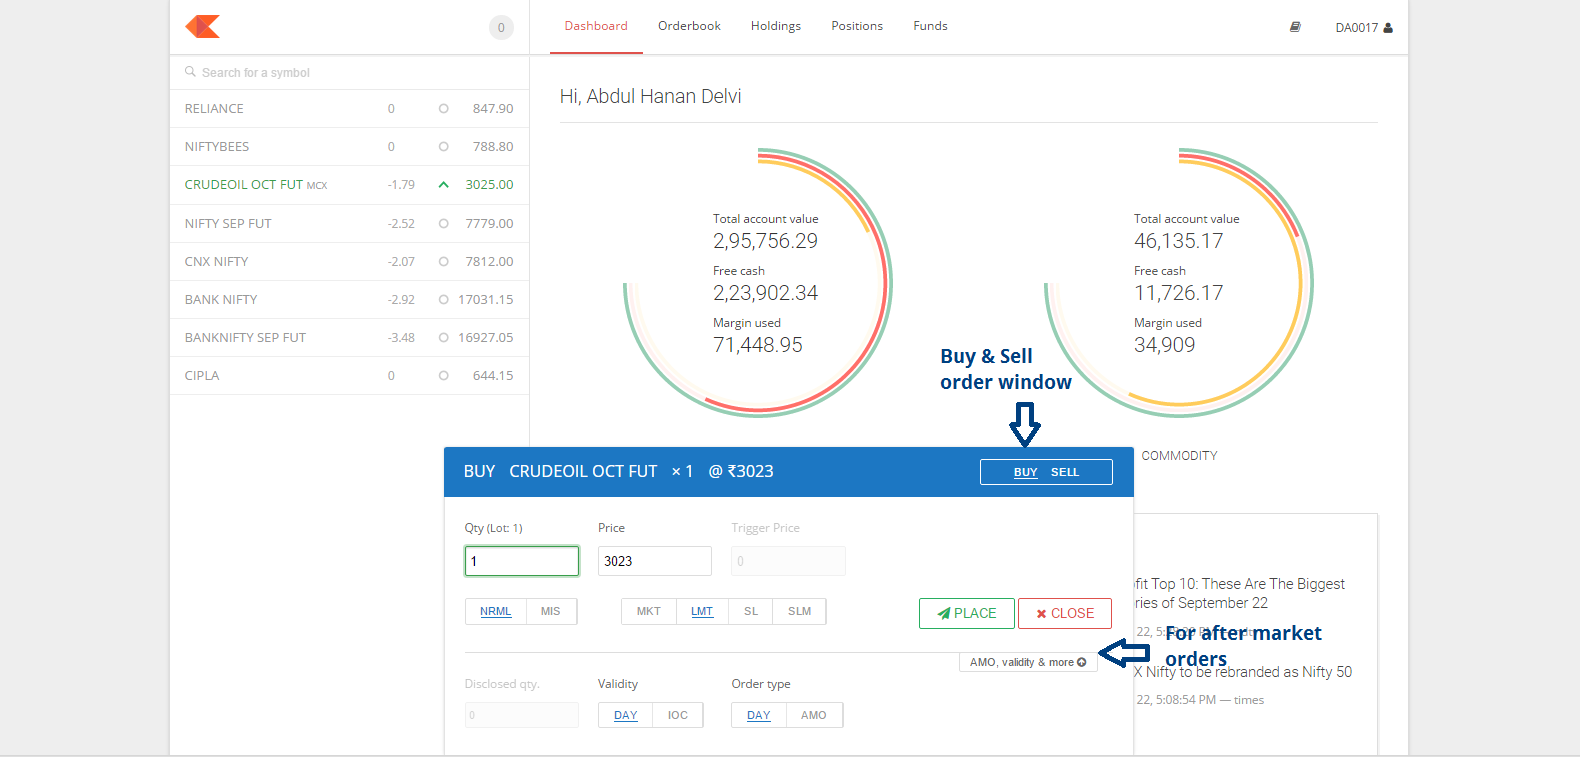Click the PLACE order button
This screenshot has width=1580, height=757.
pos(967,614)
